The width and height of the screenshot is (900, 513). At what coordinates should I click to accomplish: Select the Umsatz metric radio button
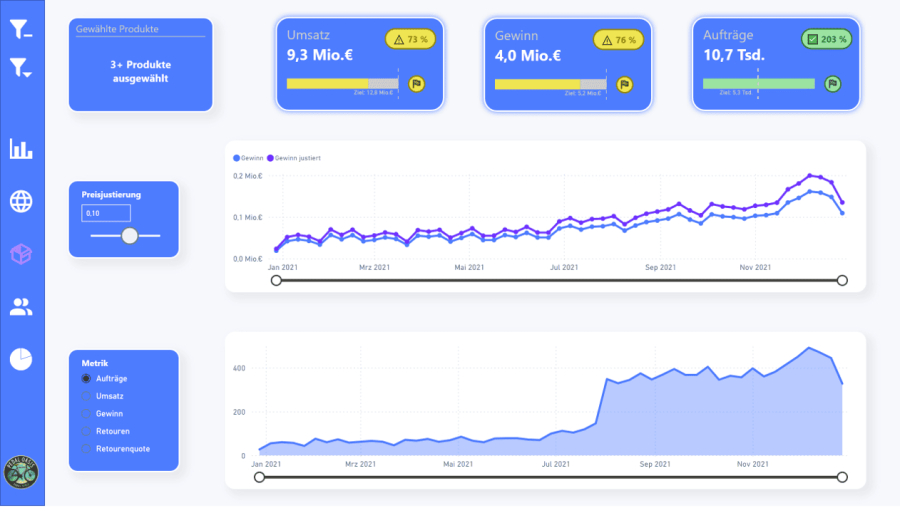87,396
